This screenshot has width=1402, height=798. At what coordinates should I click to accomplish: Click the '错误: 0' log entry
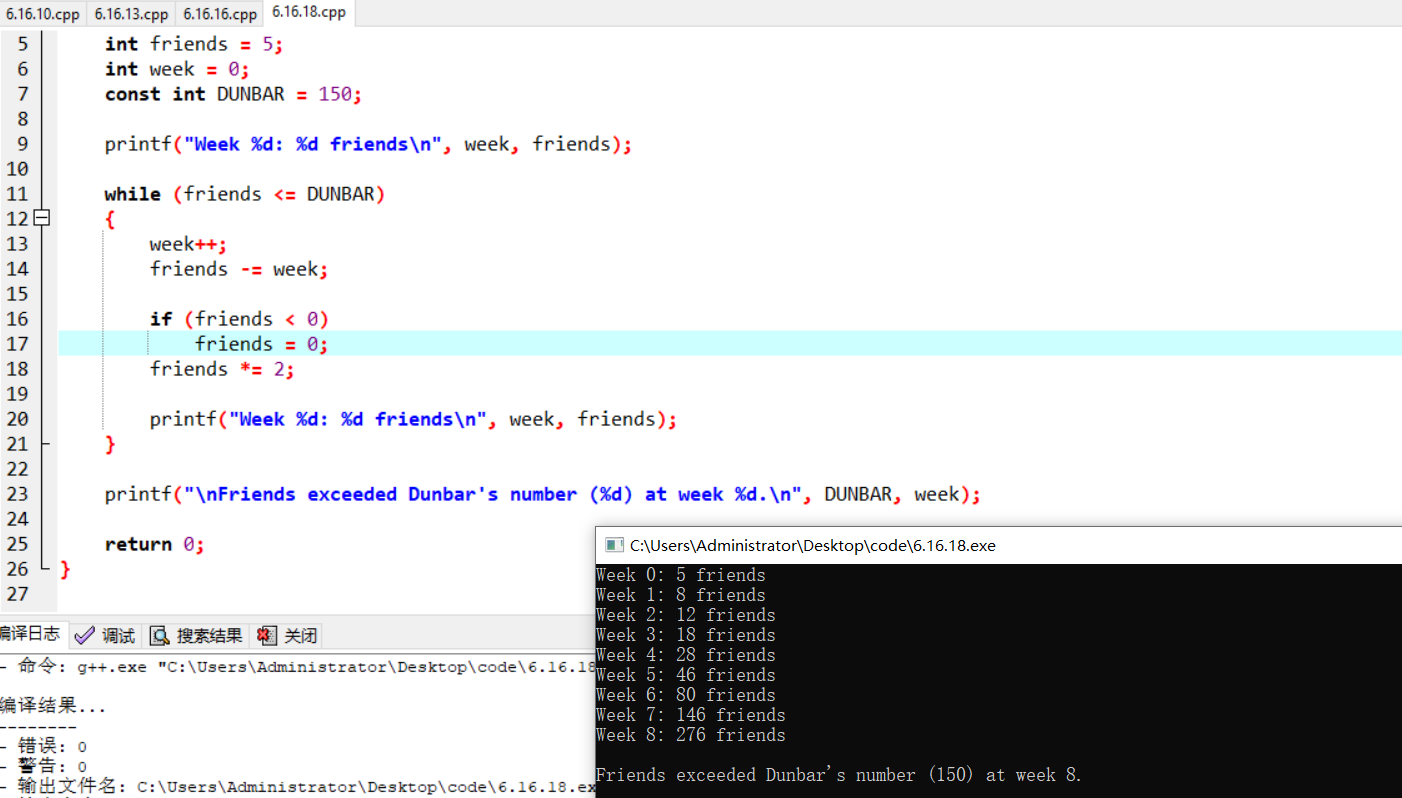(44, 747)
